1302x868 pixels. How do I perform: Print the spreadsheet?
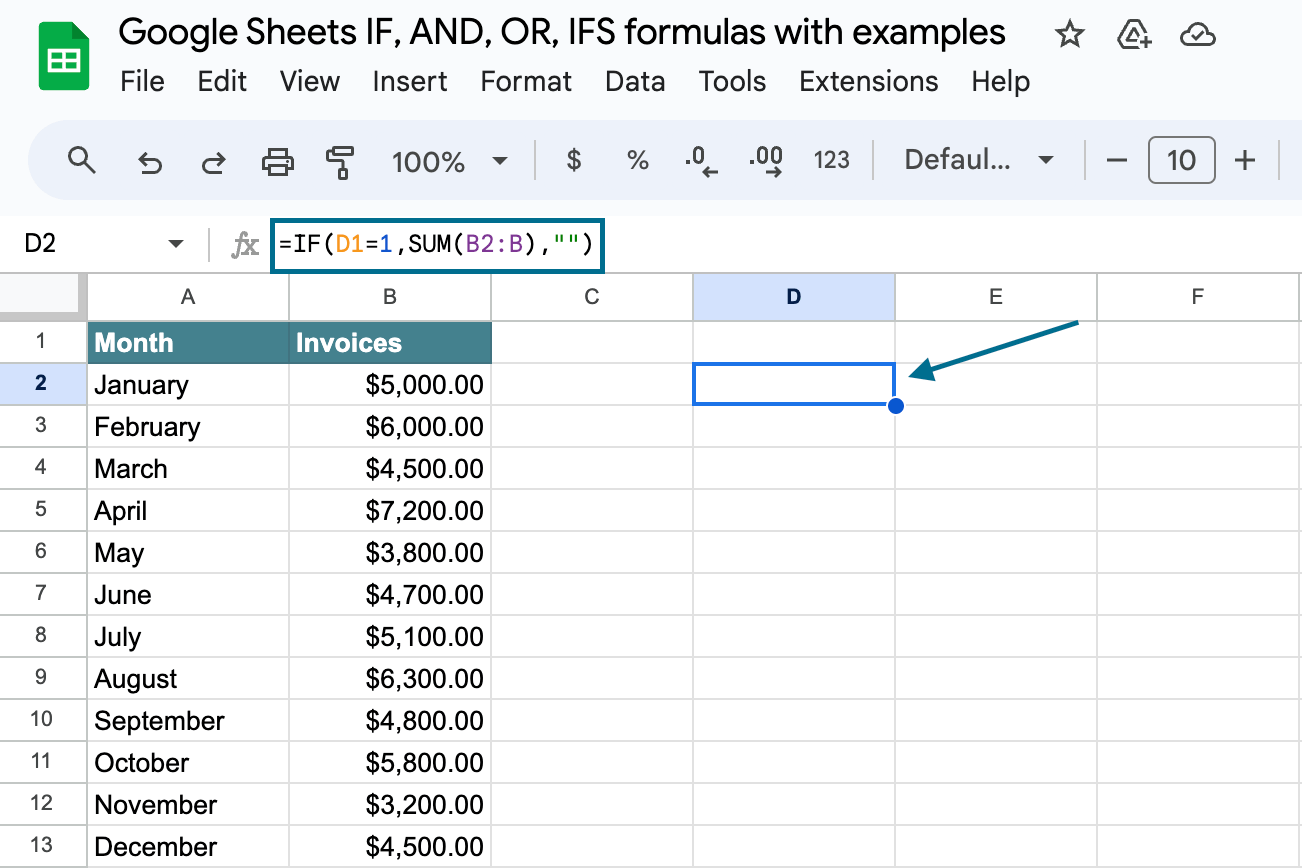(277, 160)
